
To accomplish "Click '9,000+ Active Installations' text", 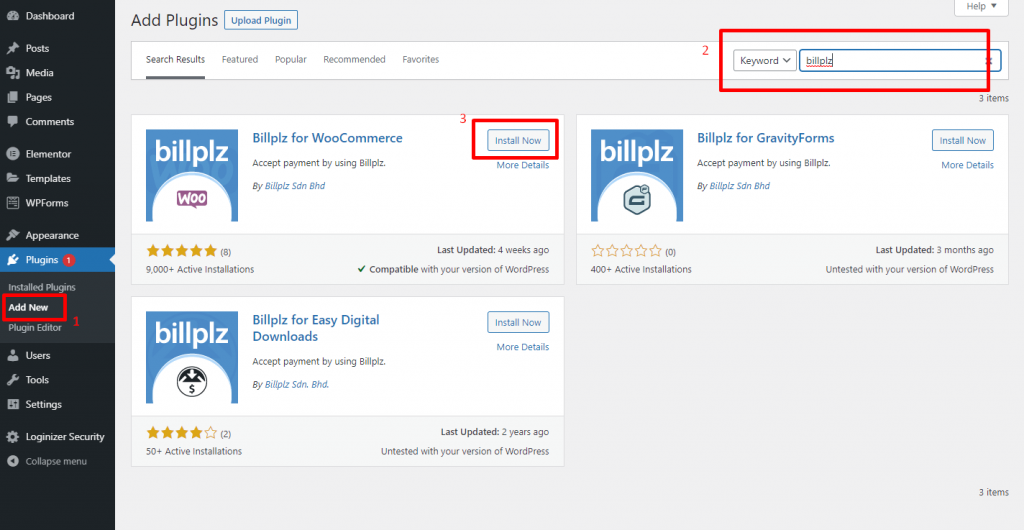I will pos(200,269).
